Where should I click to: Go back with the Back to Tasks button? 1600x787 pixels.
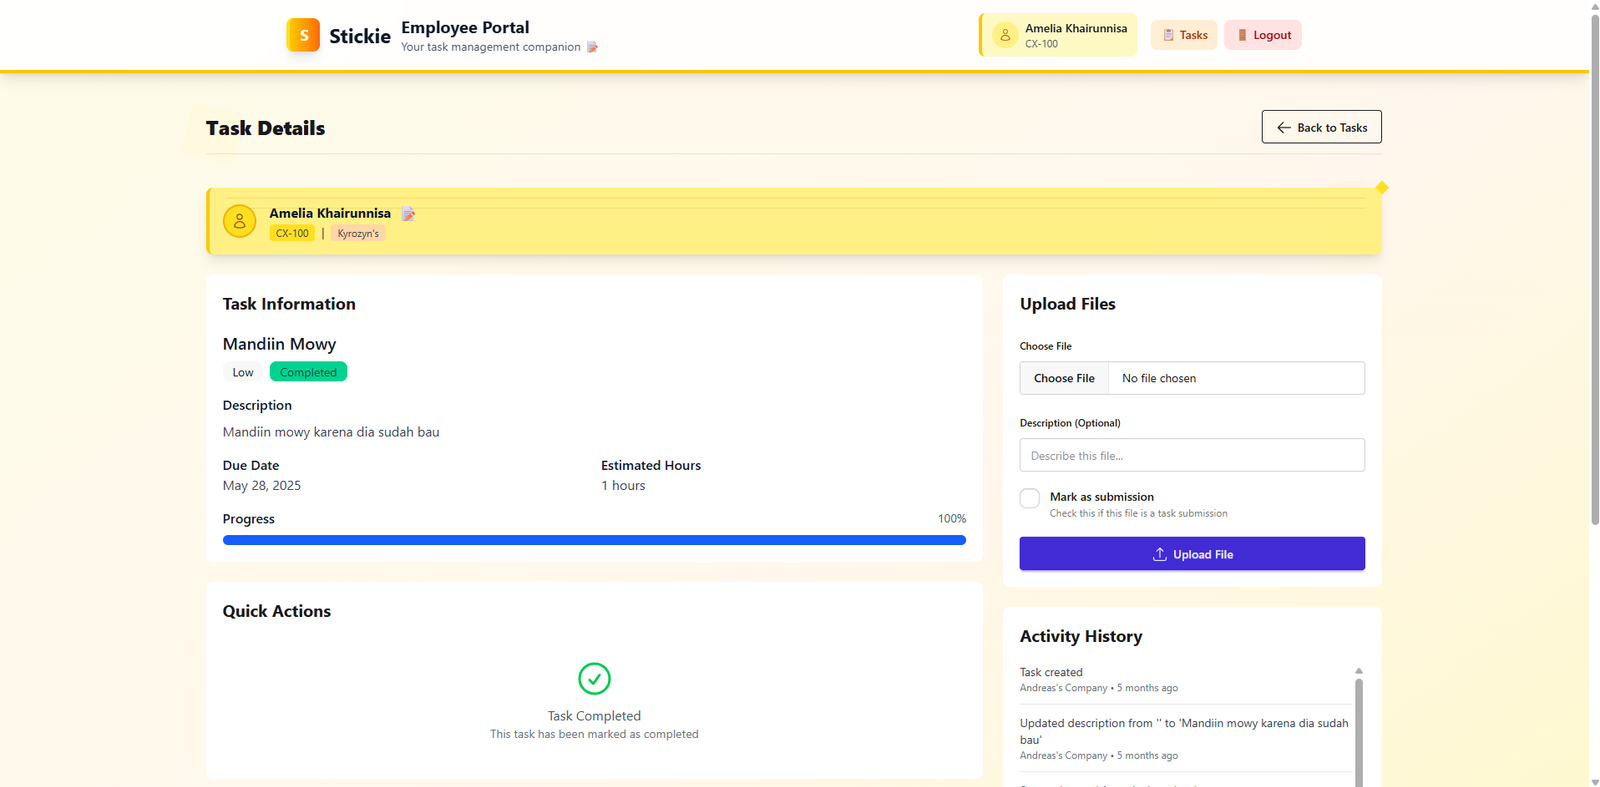[1321, 127]
